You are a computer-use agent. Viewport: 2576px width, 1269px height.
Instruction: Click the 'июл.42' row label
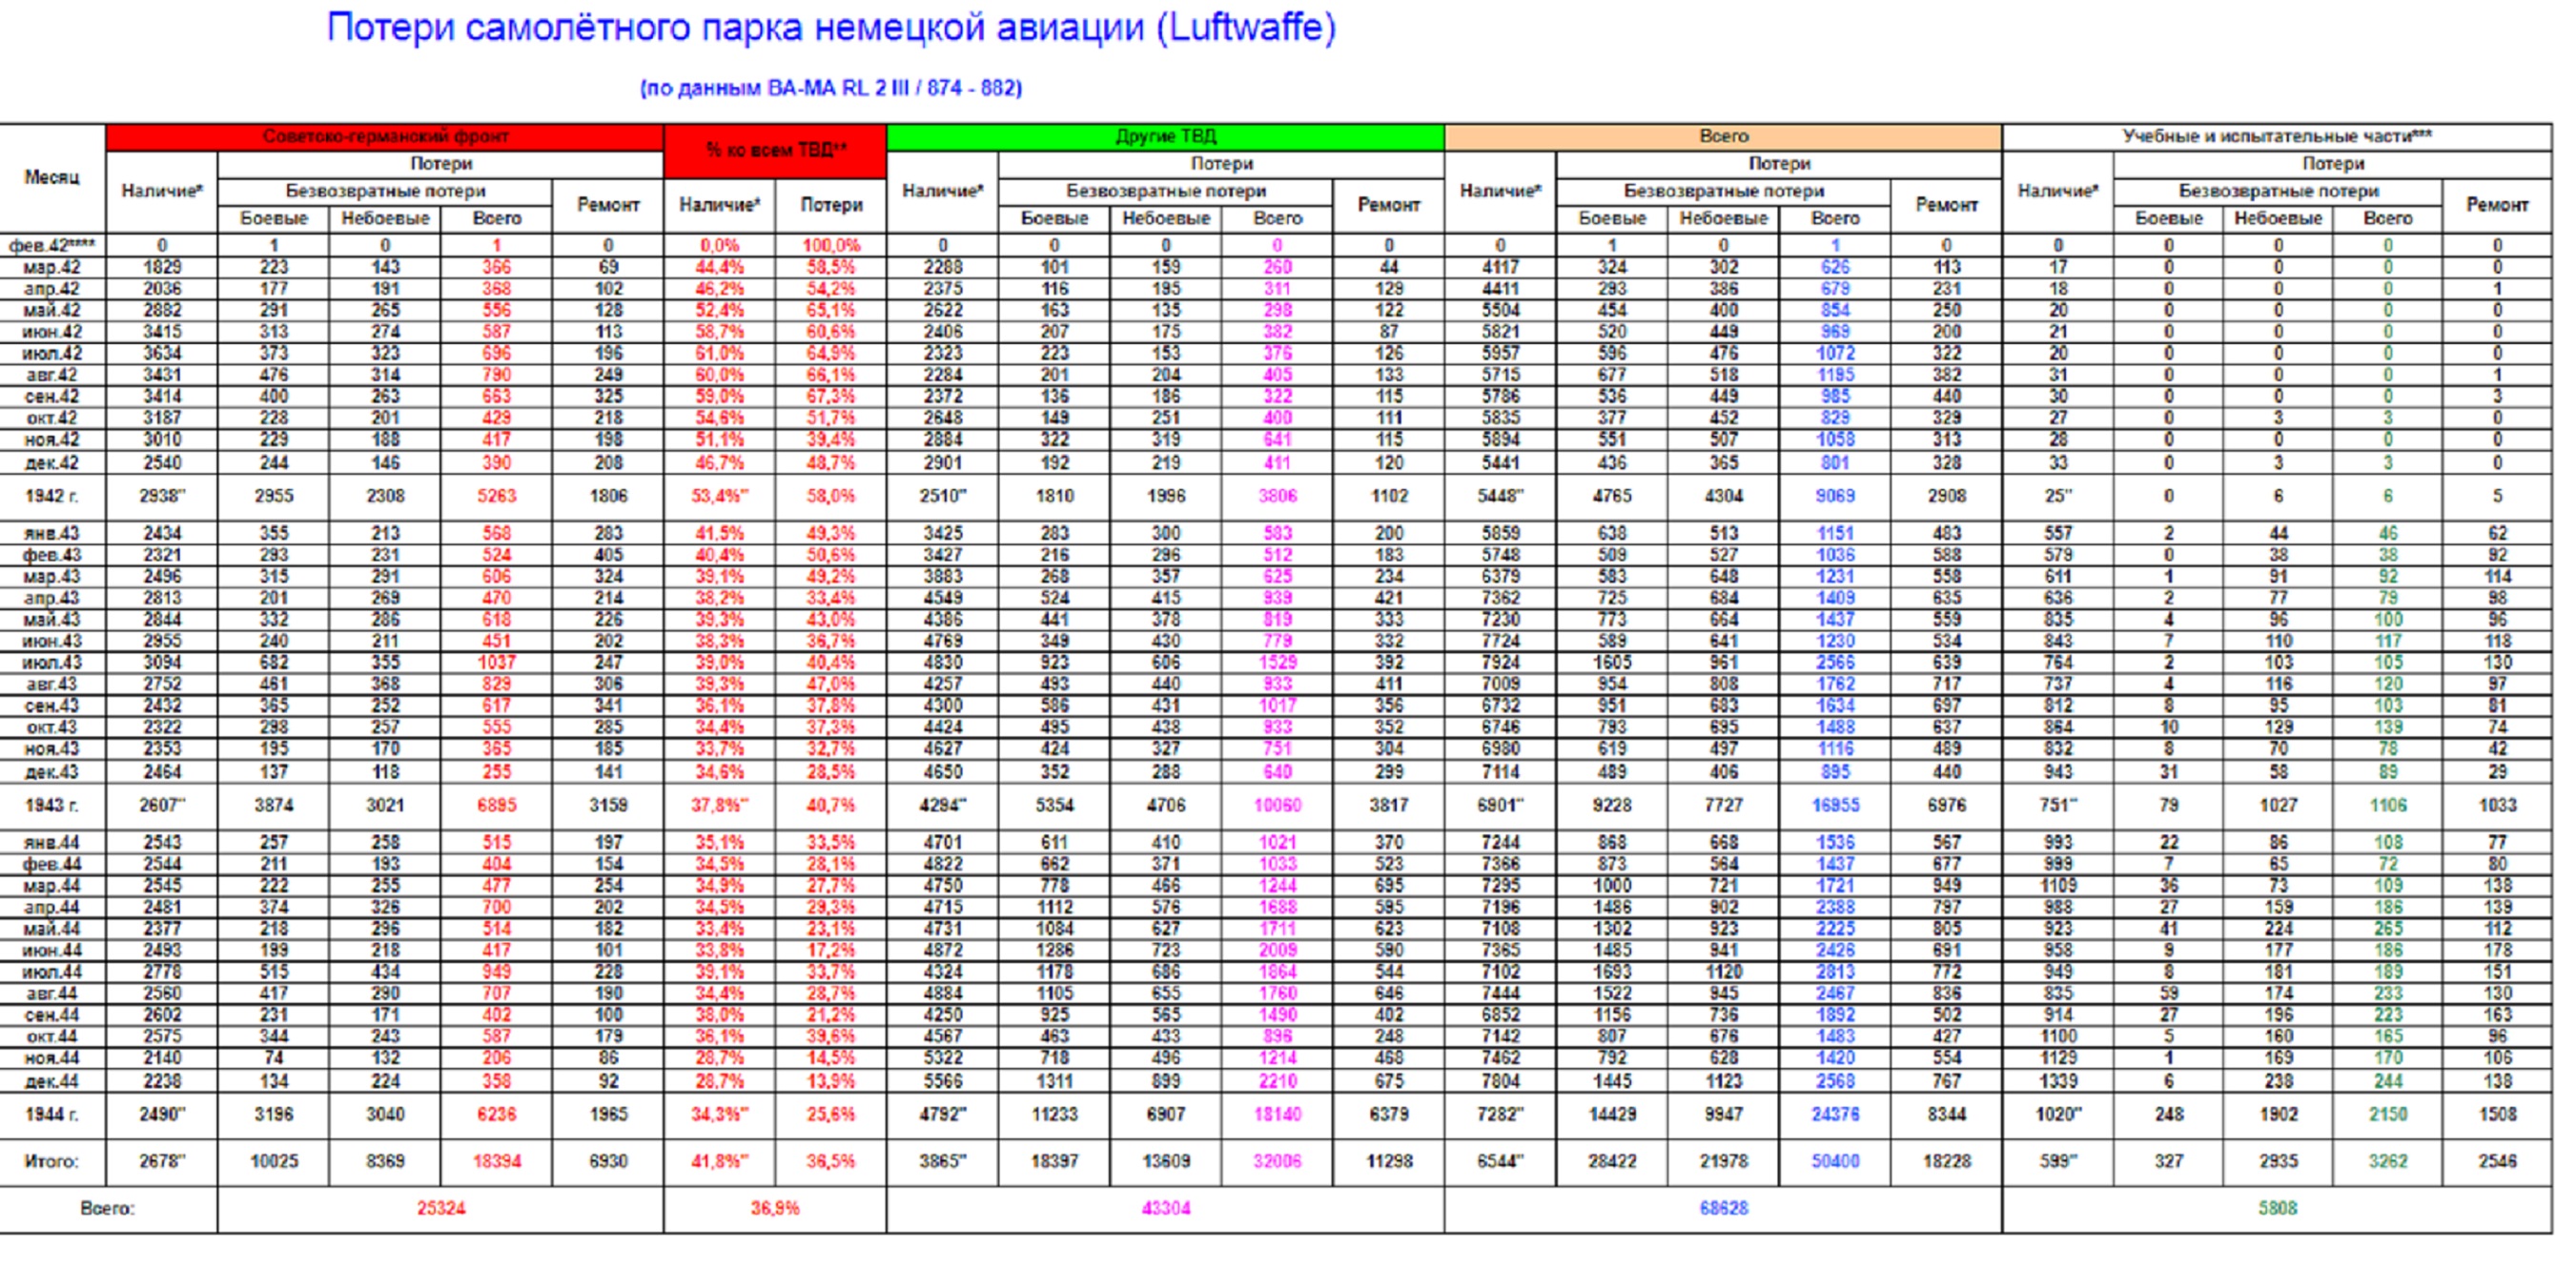[x=52, y=353]
